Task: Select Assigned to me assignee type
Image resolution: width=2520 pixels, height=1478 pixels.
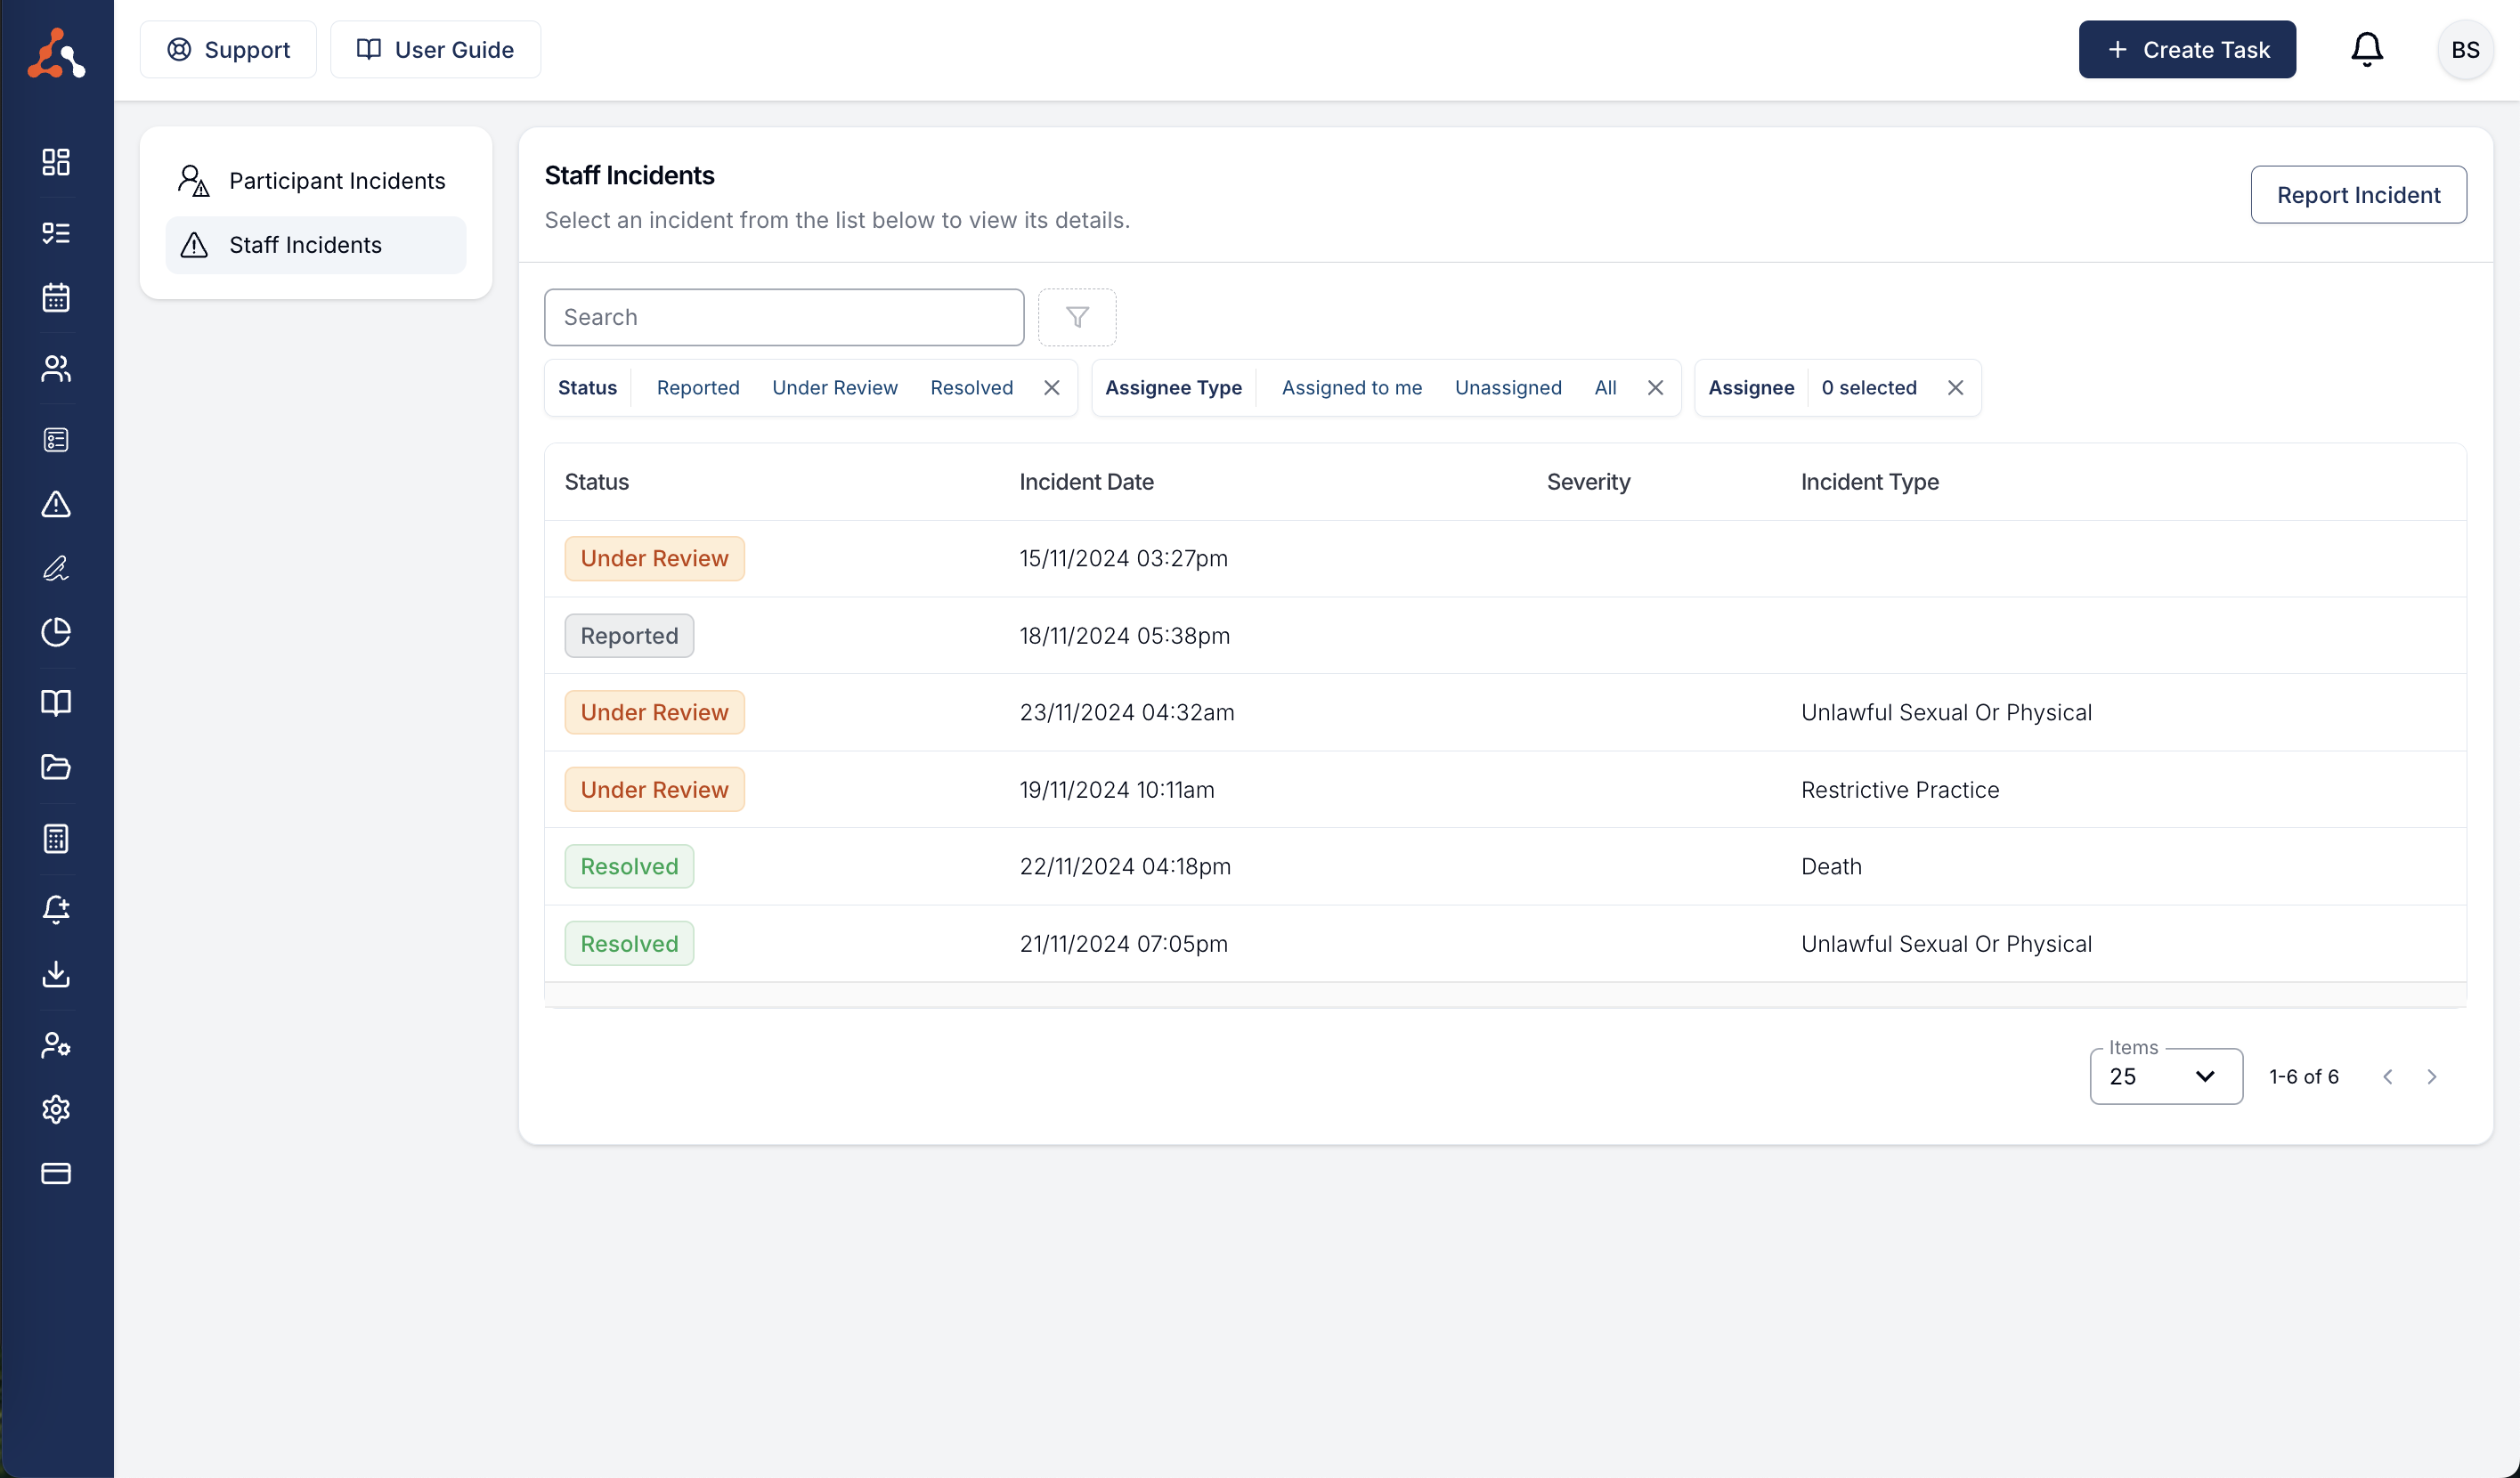Action: [1351, 388]
